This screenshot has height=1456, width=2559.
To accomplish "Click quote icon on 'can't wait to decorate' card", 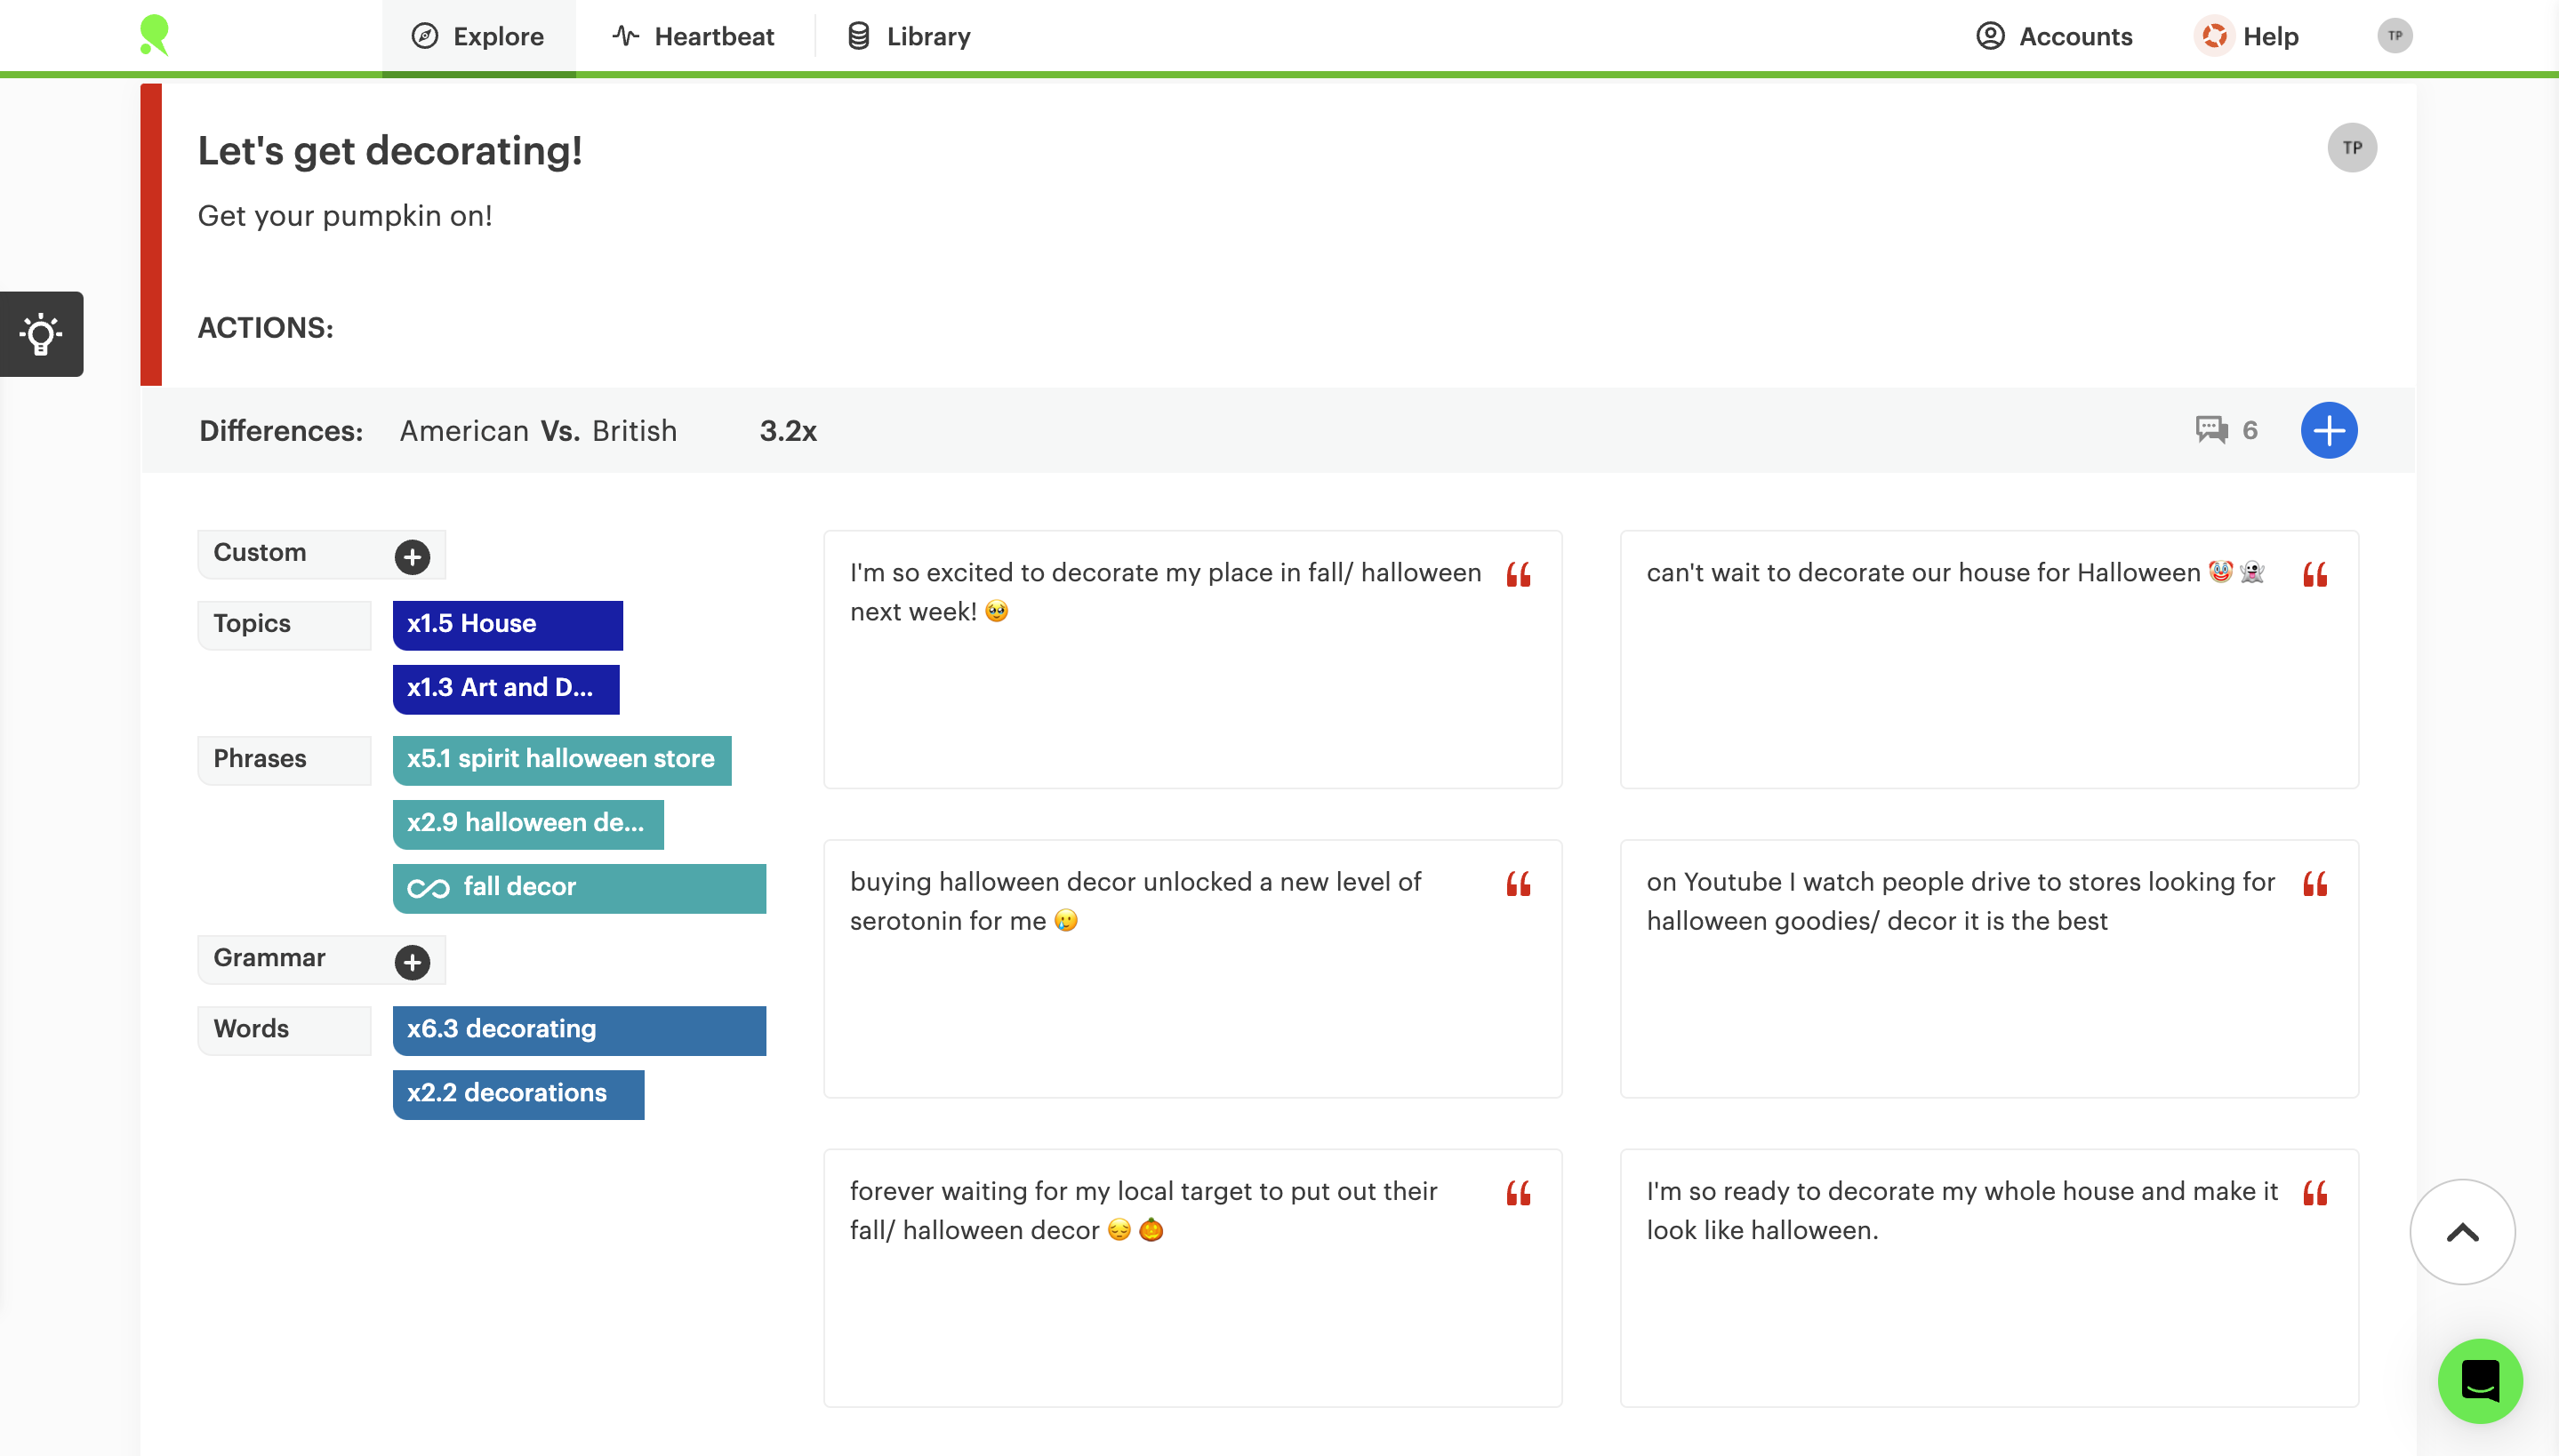I will (x=2314, y=574).
